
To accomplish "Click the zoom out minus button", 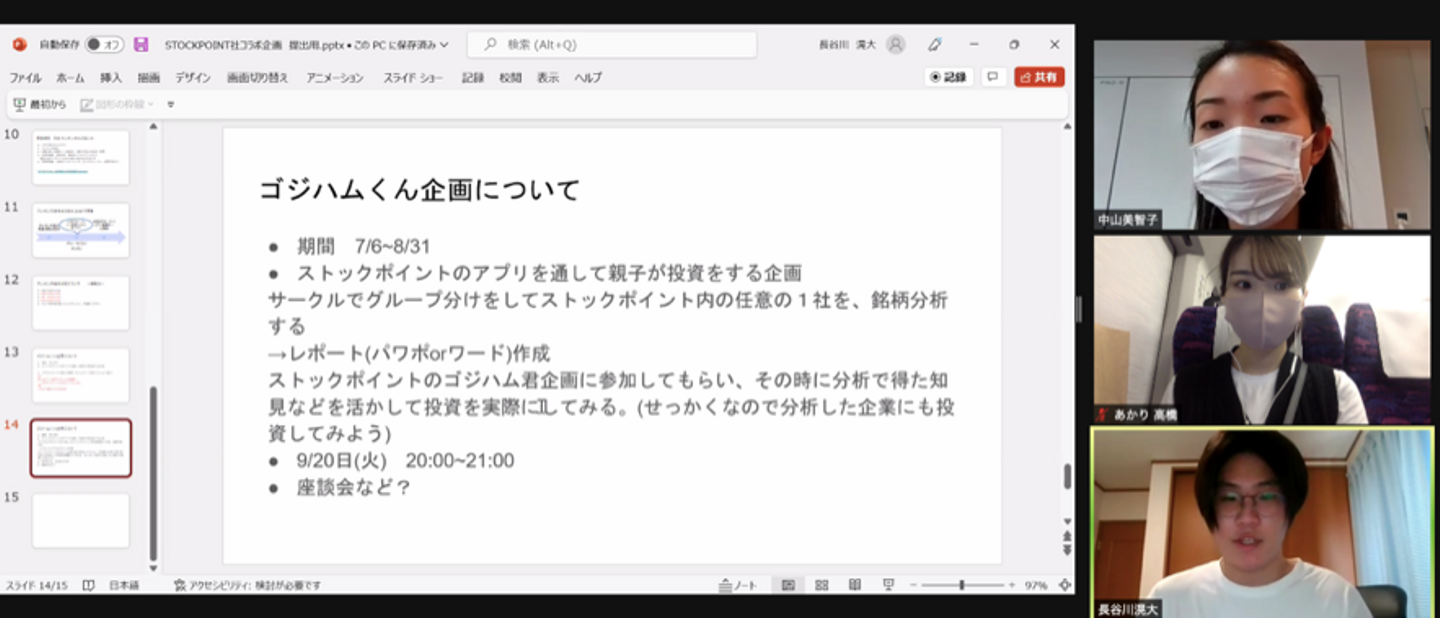I will [x=914, y=585].
